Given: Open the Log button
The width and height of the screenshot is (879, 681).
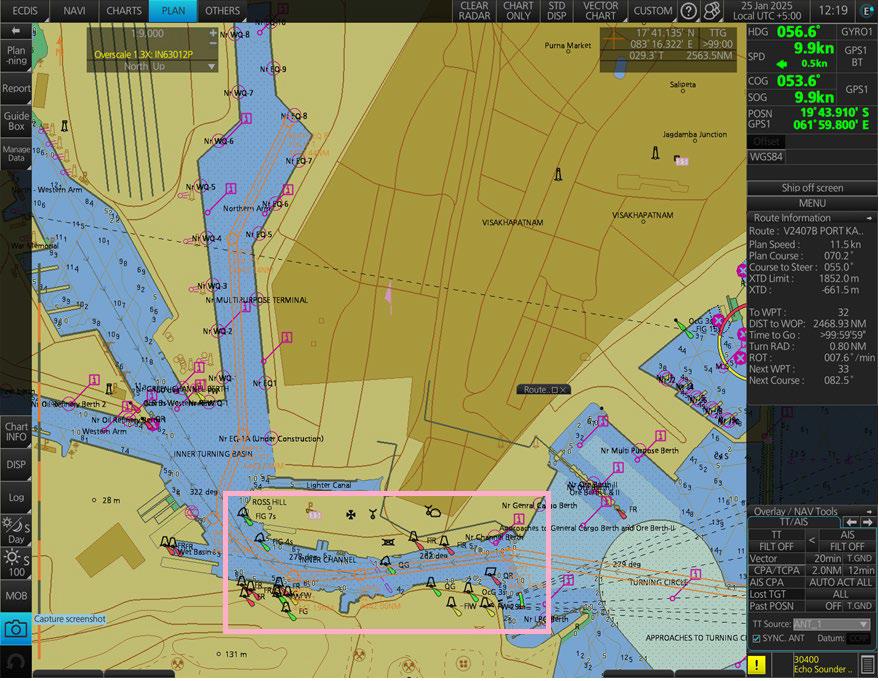Looking at the screenshot, I should tap(16, 498).
